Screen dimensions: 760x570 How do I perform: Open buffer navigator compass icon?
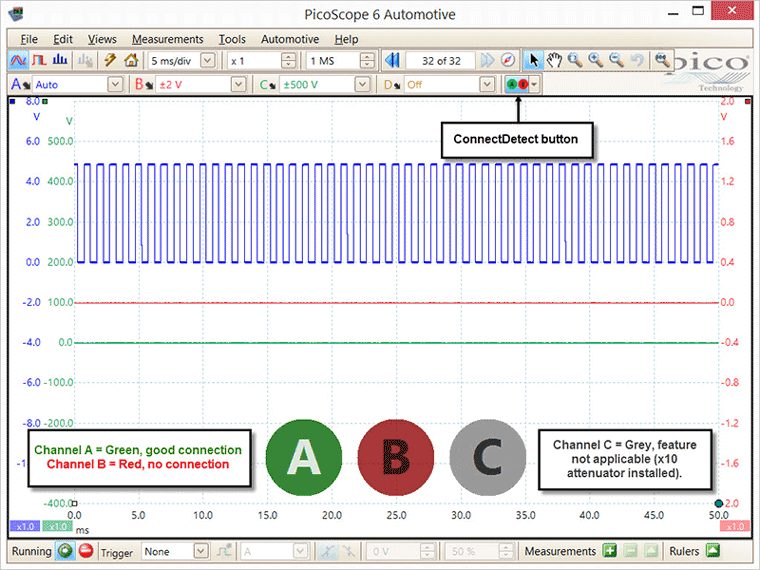(507, 61)
